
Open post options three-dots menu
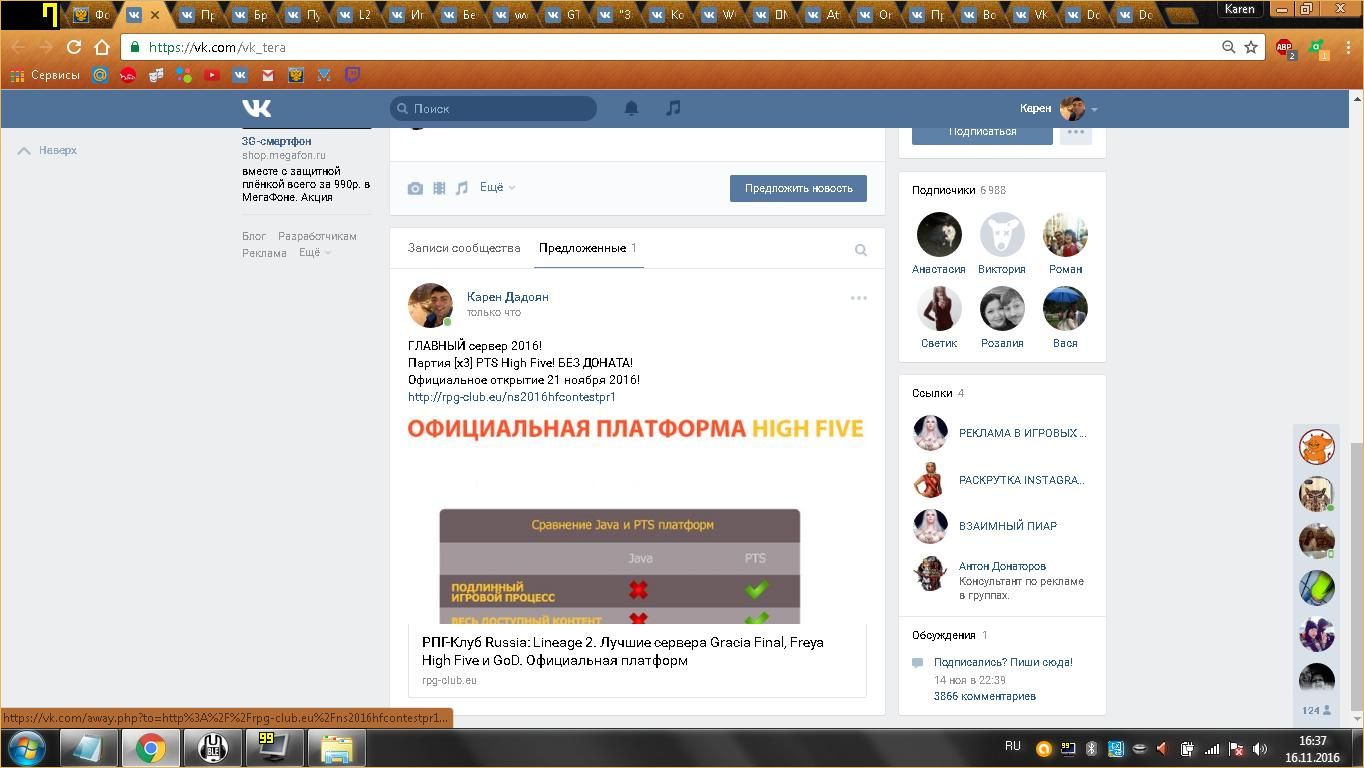coord(859,298)
